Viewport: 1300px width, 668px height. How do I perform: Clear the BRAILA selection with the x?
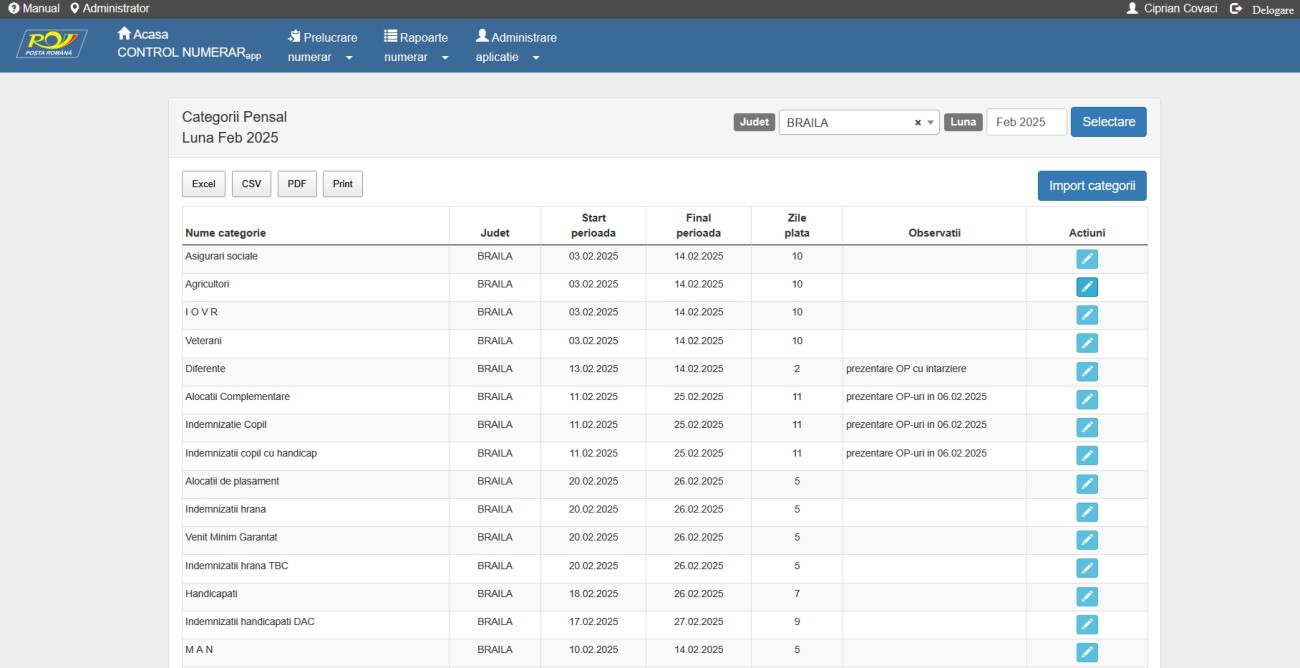(917, 123)
